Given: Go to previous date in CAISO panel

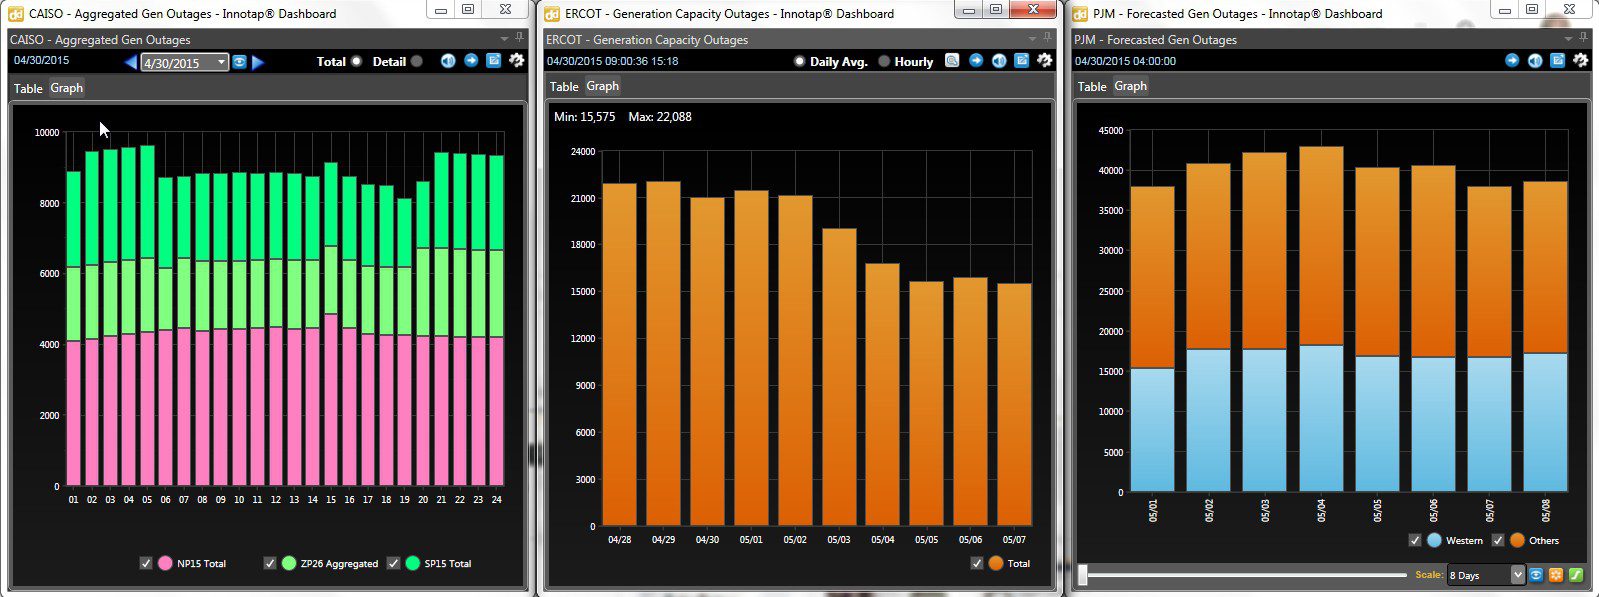Looking at the screenshot, I should pyautogui.click(x=131, y=62).
